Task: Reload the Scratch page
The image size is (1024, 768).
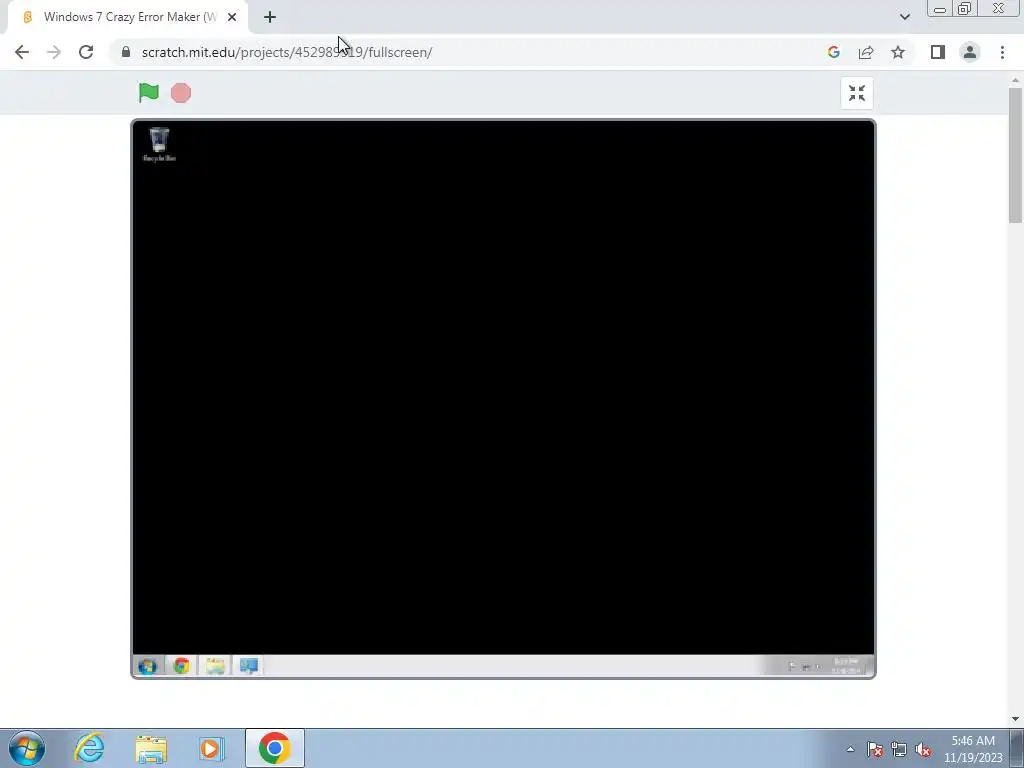Action: [x=86, y=52]
